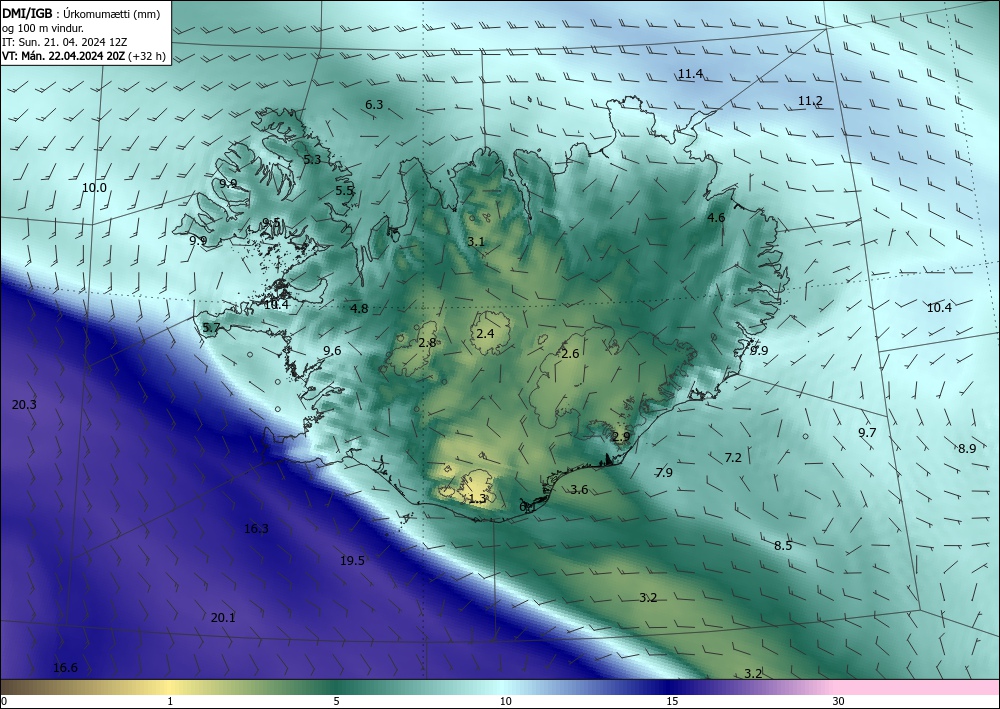The height and width of the screenshot is (709, 1000).
Task: Click the 11.2 value on the map
Action: [810, 101]
